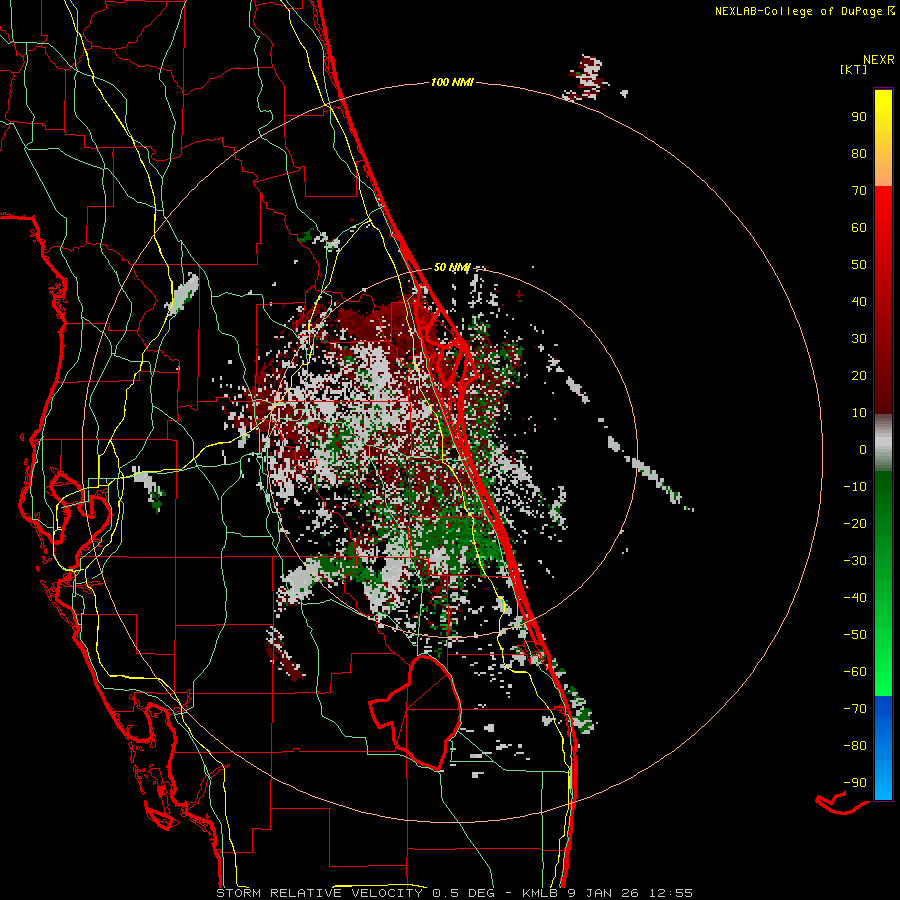Pick the blue segment of the color bar
The width and height of the screenshot is (900, 900).
883,747
